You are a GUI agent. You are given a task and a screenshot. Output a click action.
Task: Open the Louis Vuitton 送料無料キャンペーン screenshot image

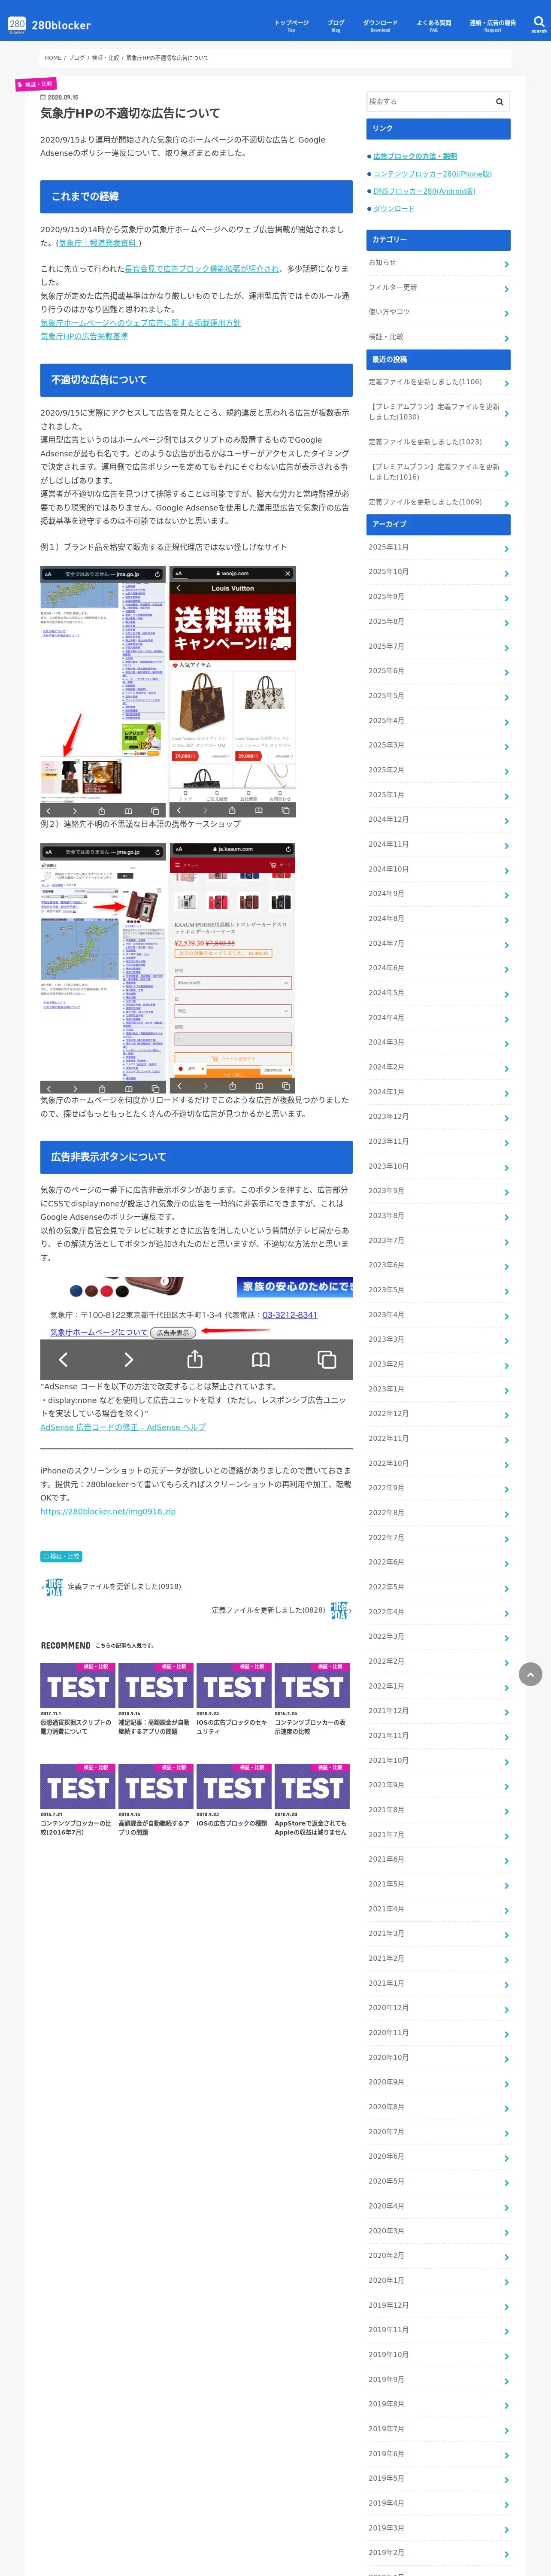(x=233, y=692)
